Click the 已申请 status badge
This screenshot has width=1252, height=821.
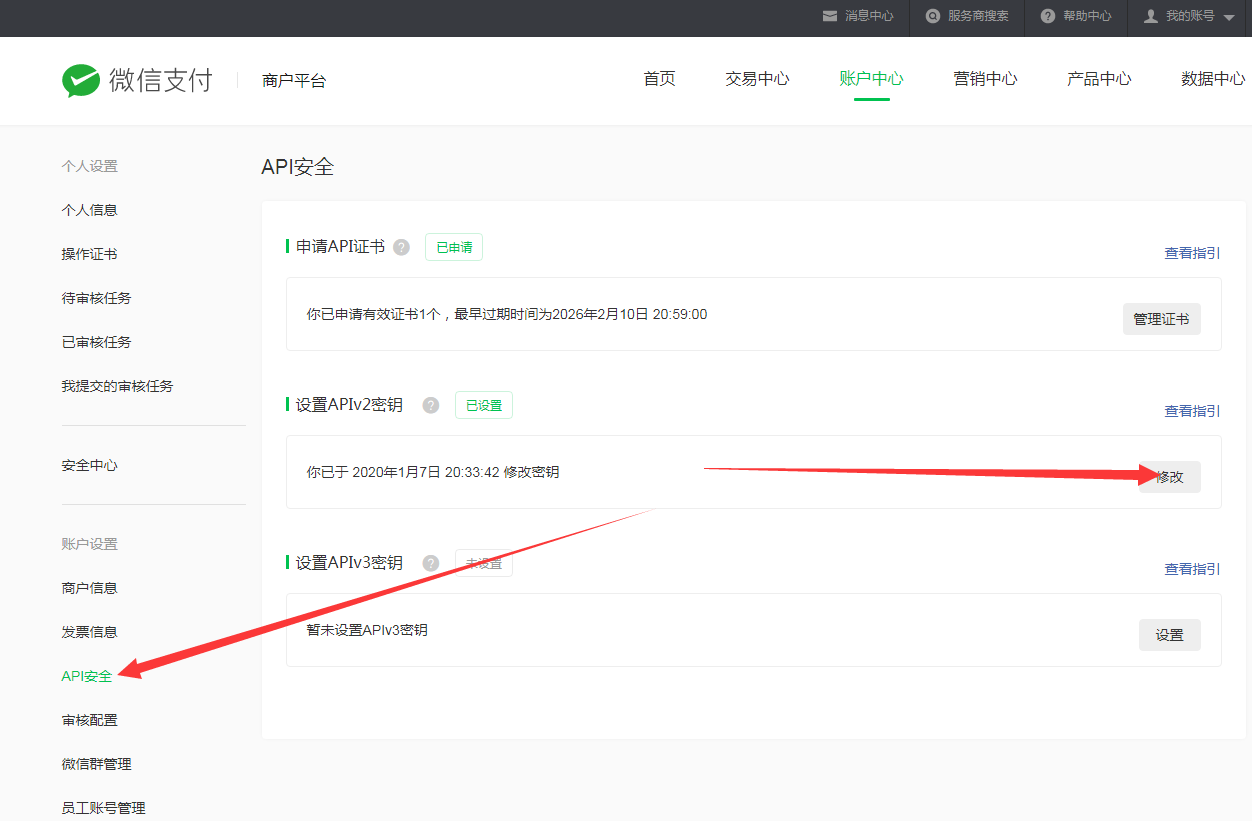[x=454, y=247]
